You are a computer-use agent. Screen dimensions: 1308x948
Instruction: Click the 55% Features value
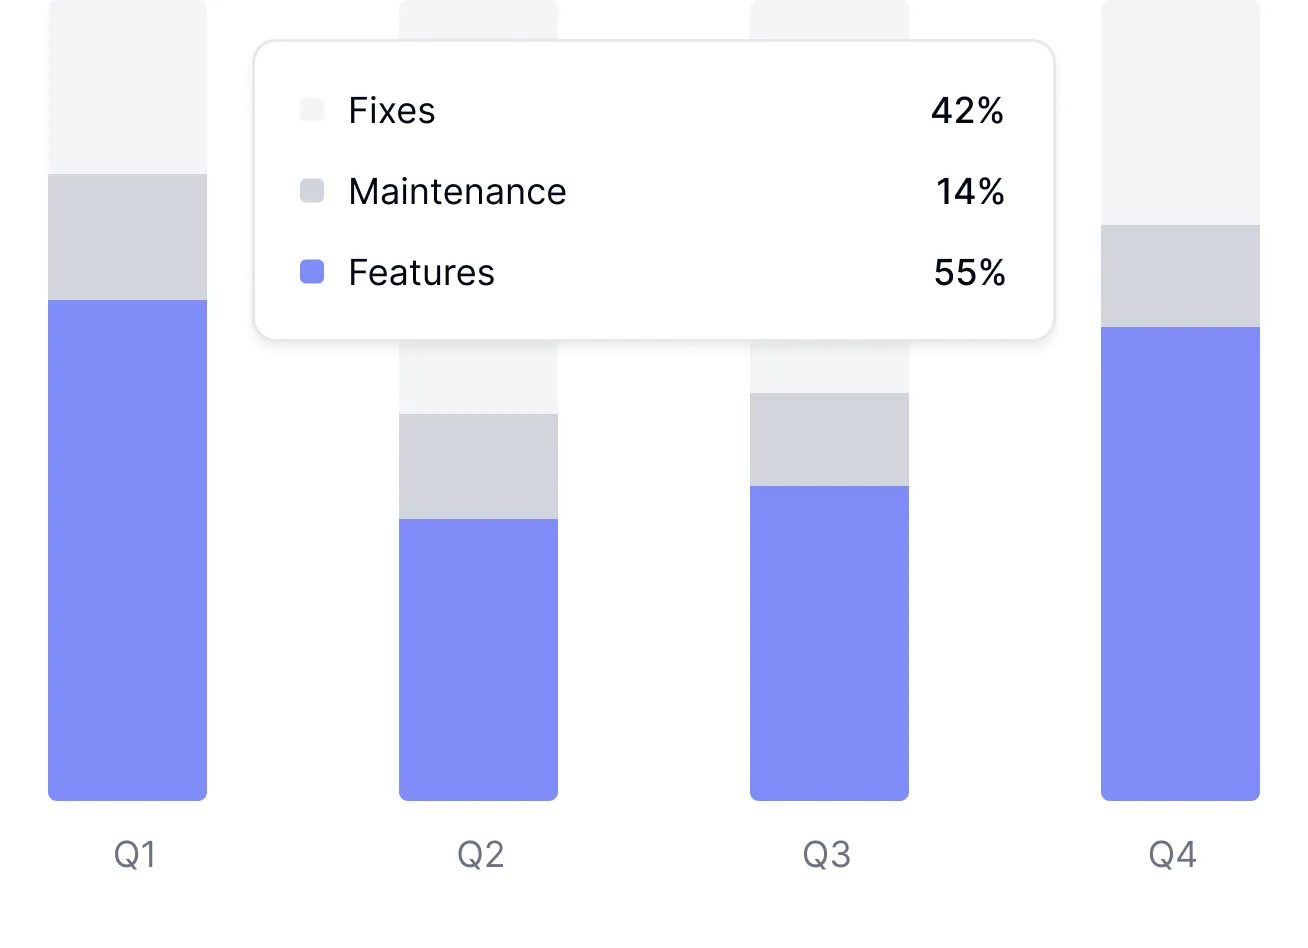pyautogui.click(x=969, y=272)
